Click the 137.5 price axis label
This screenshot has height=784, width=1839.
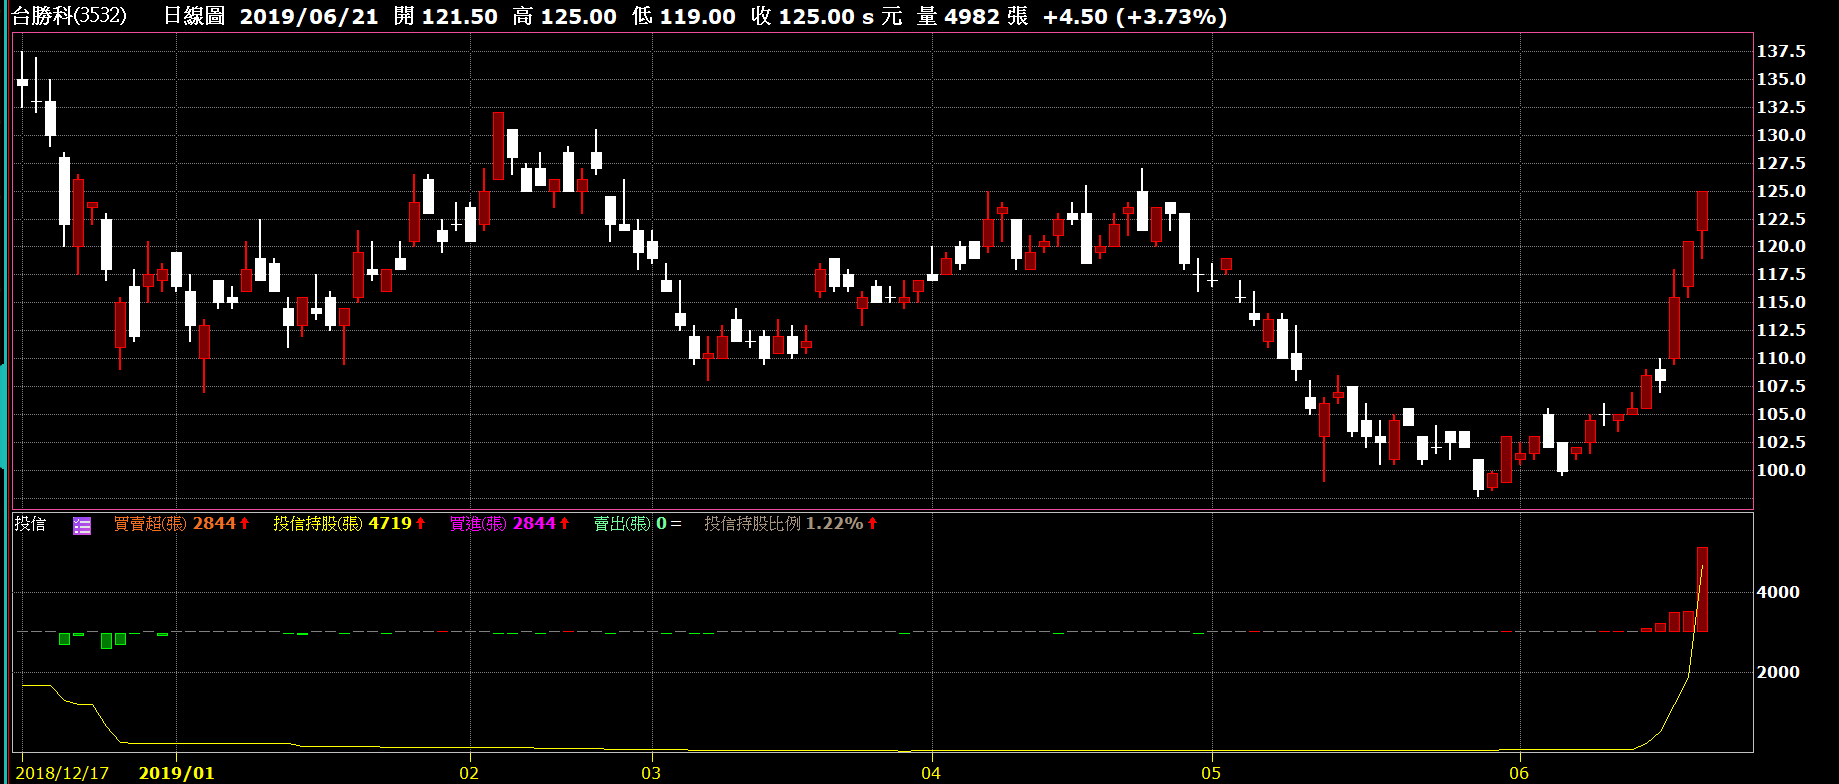tap(1781, 51)
